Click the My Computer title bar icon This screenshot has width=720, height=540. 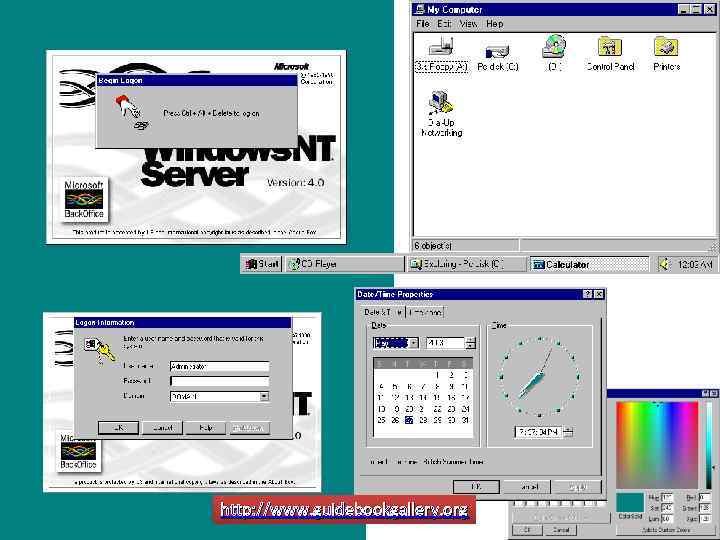(x=420, y=9)
